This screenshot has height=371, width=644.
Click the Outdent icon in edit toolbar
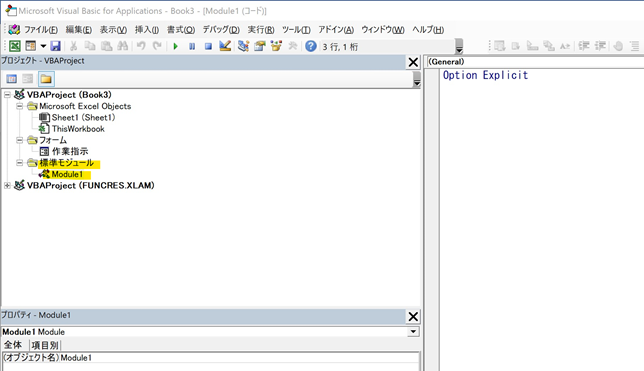pyautogui.click(x=600, y=46)
